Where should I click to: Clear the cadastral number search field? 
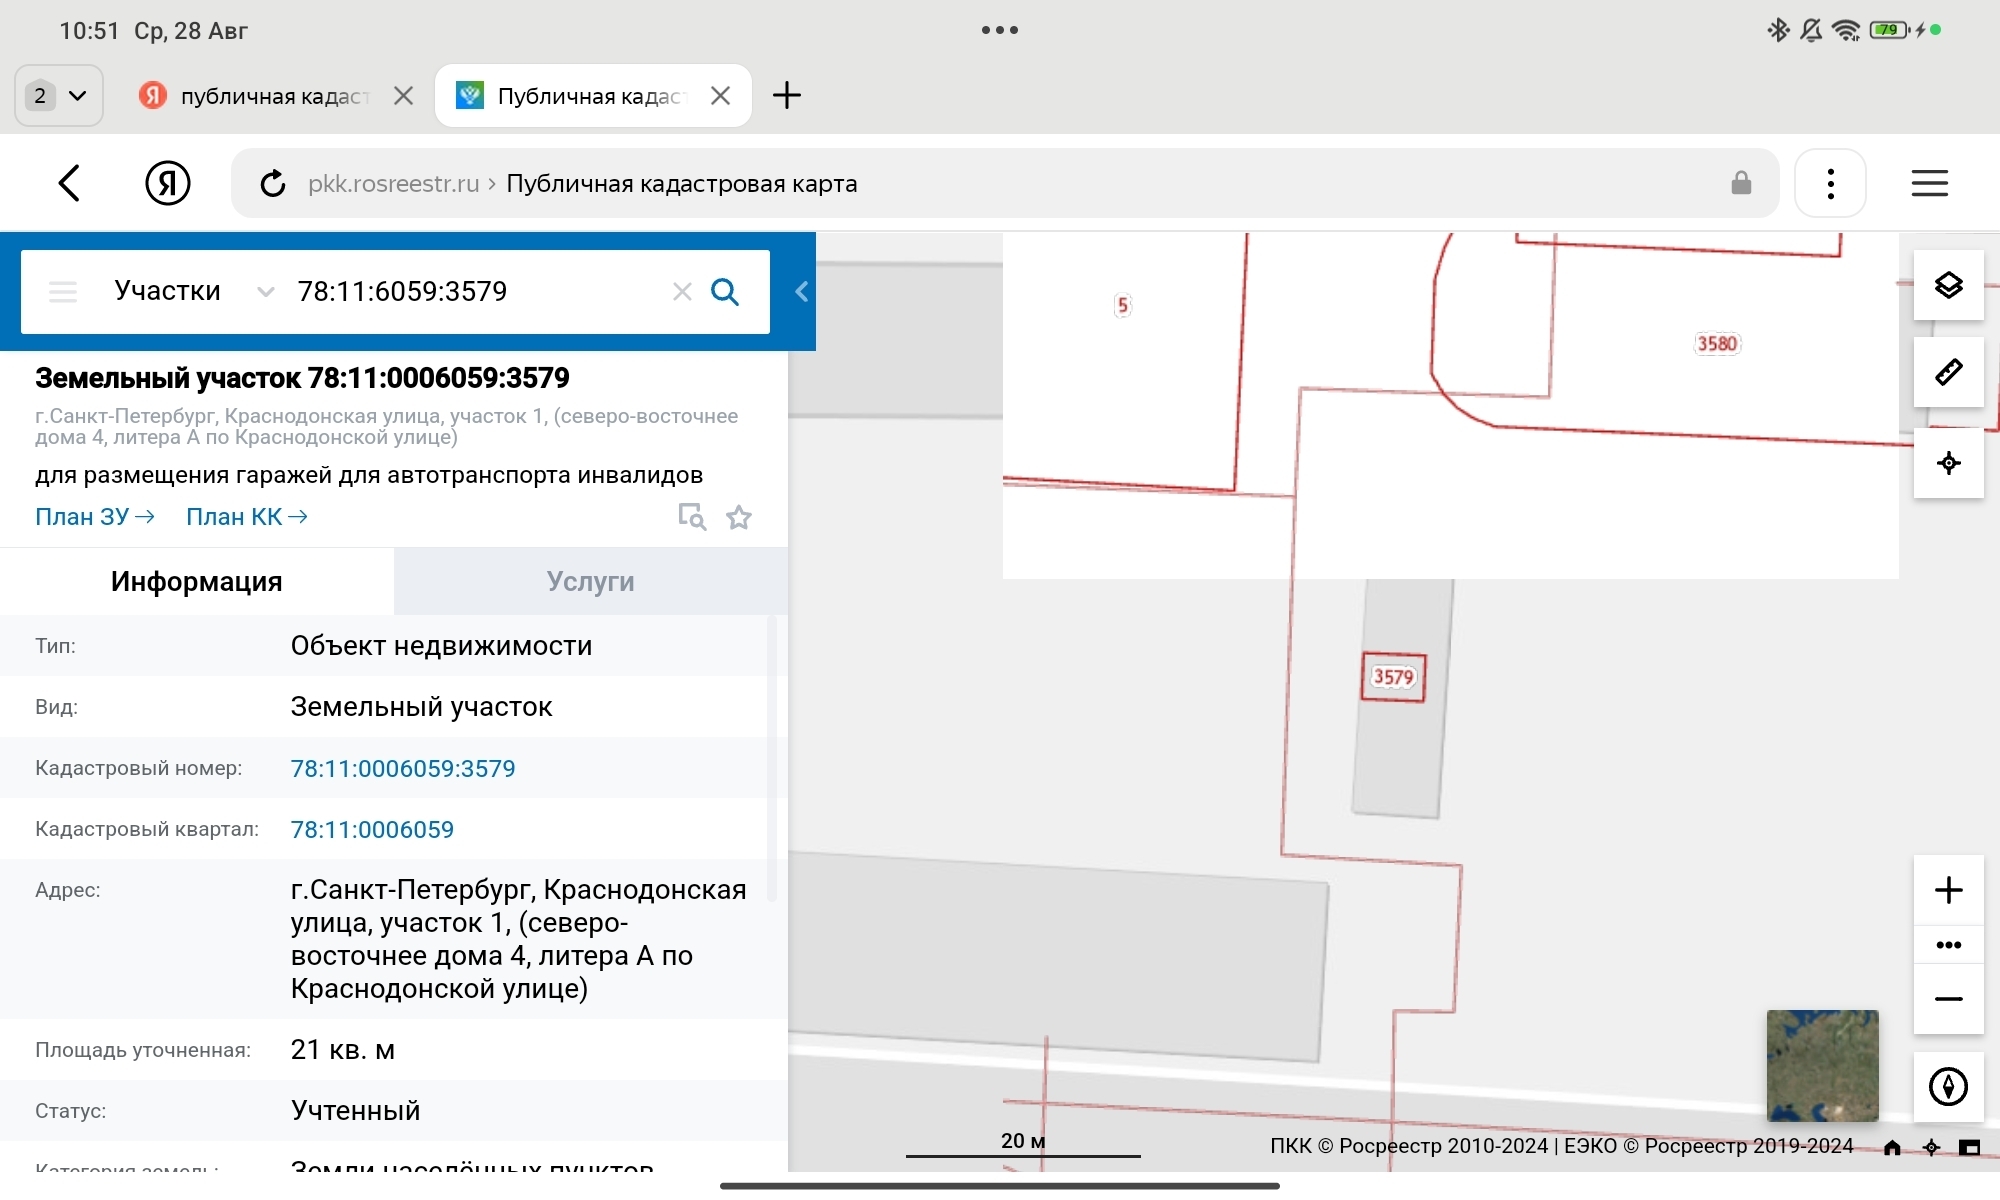point(682,292)
